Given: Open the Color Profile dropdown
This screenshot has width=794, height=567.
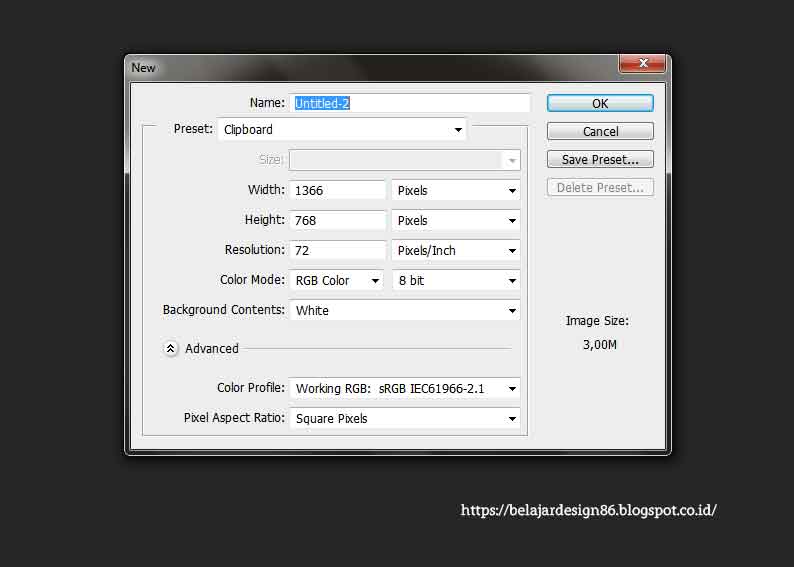Looking at the screenshot, I should pos(405,388).
